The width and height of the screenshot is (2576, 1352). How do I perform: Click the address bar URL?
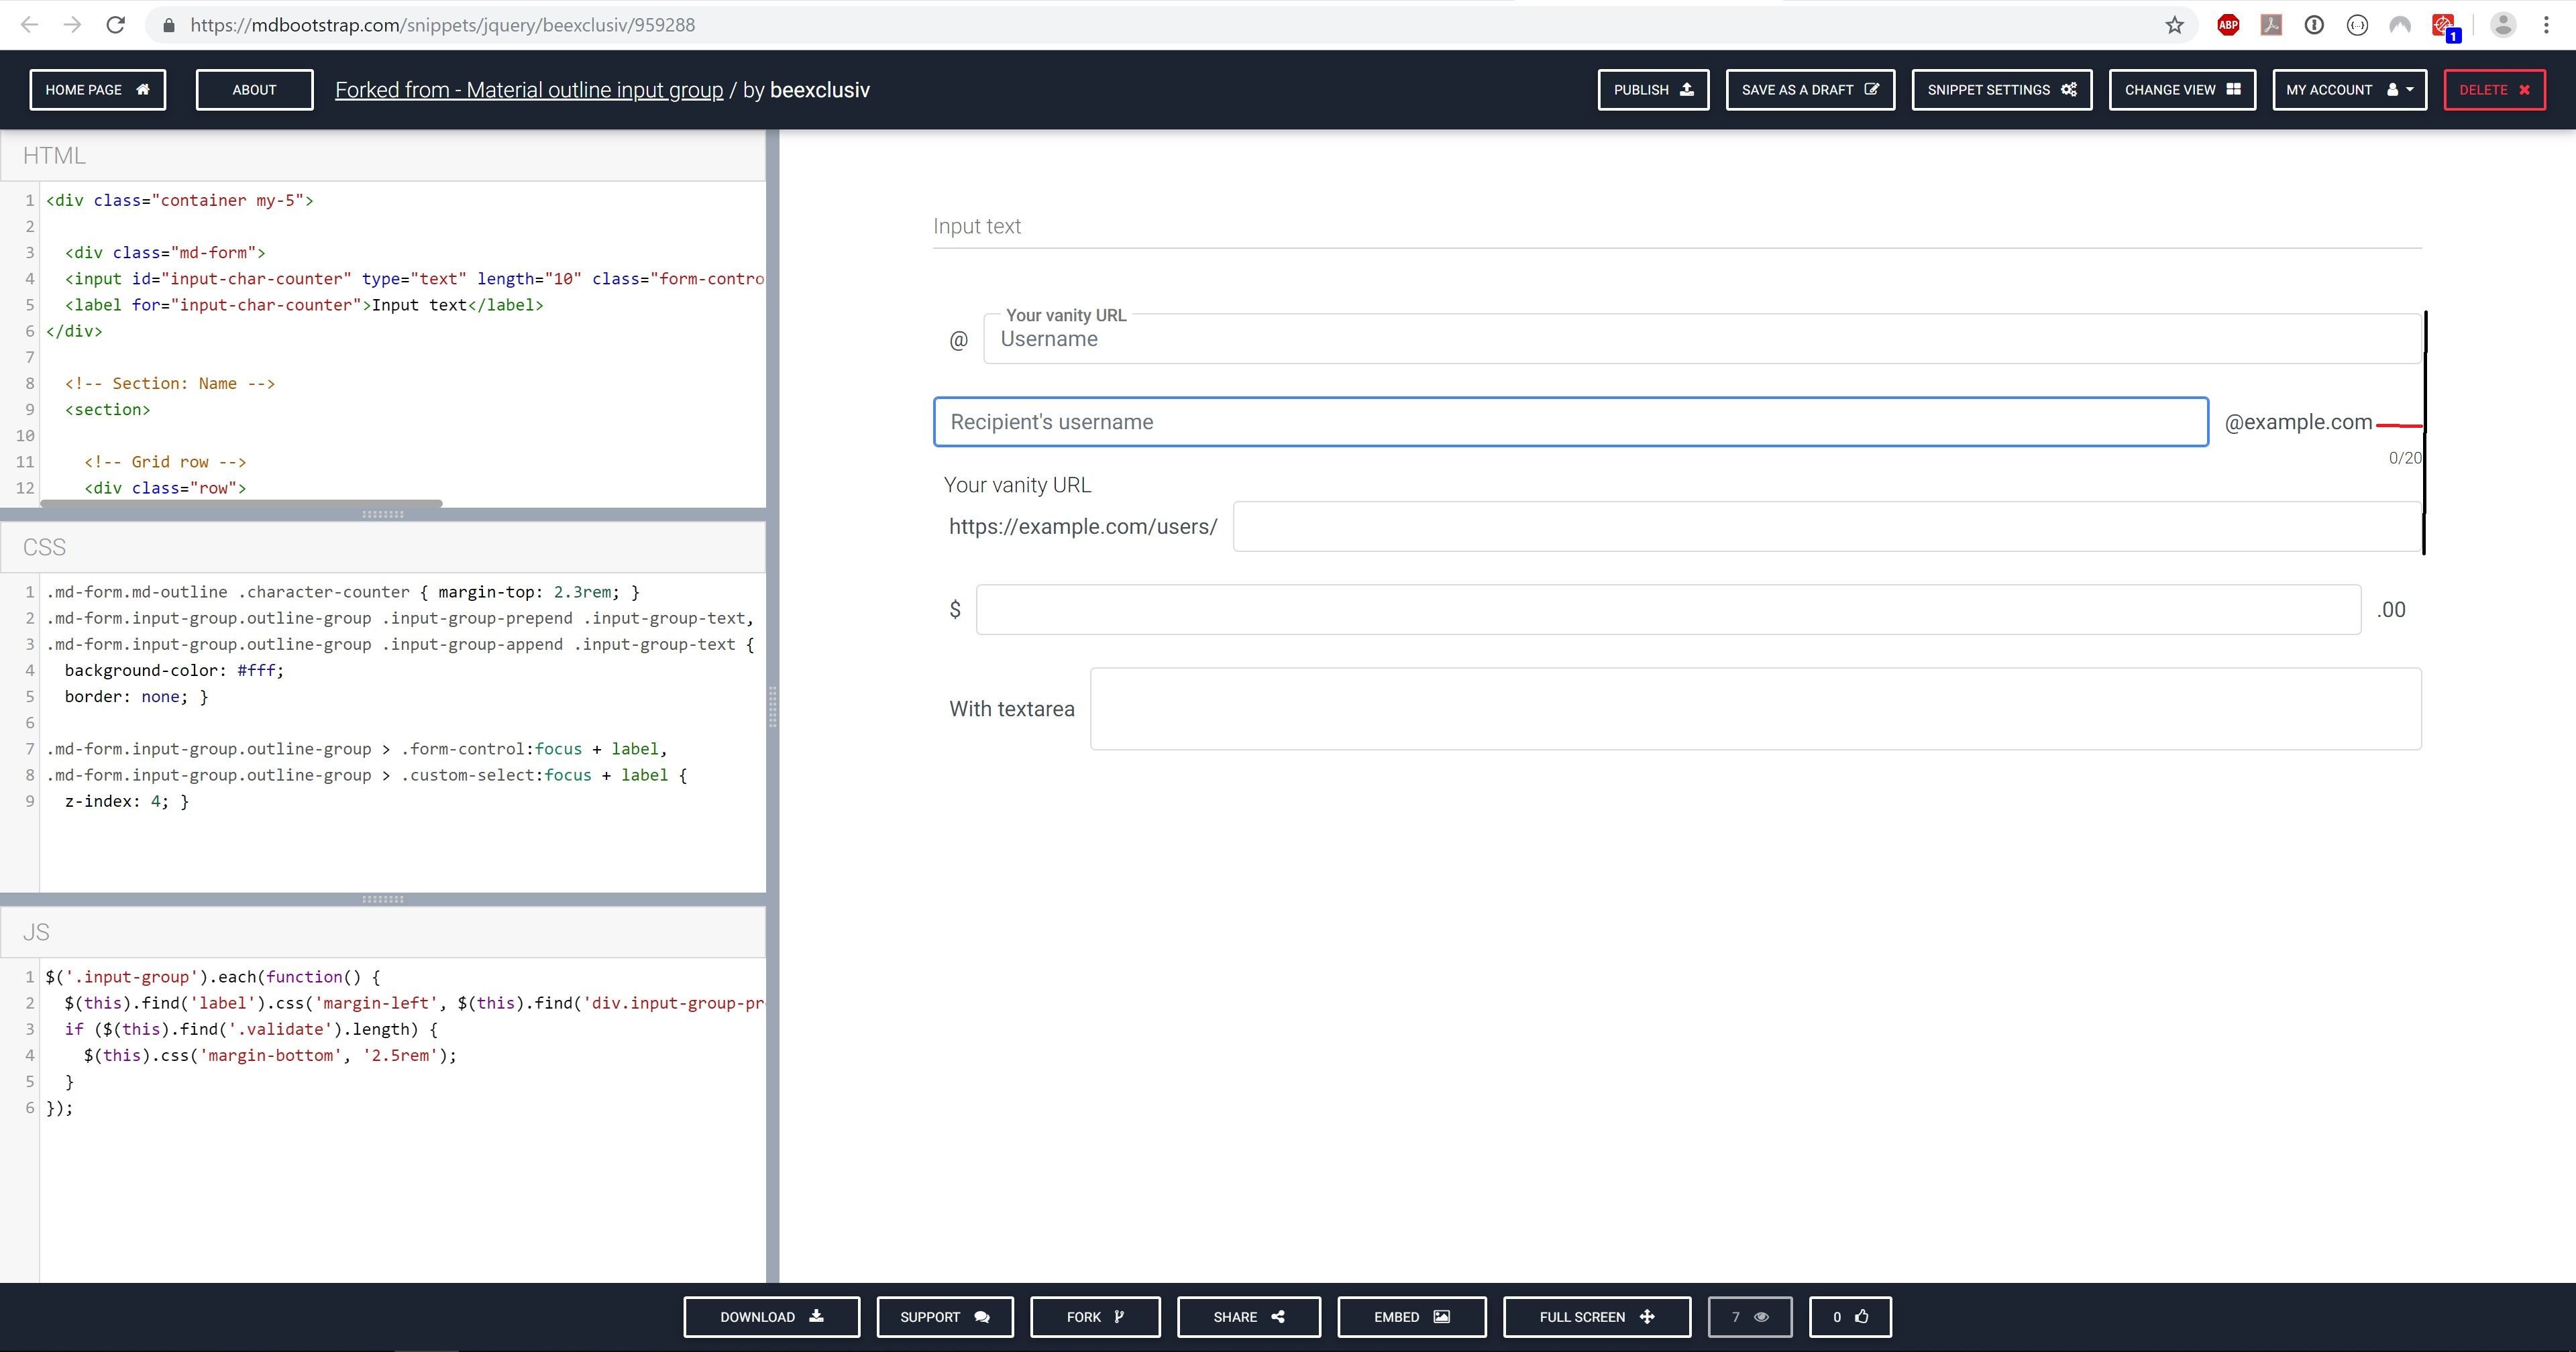[442, 25]
